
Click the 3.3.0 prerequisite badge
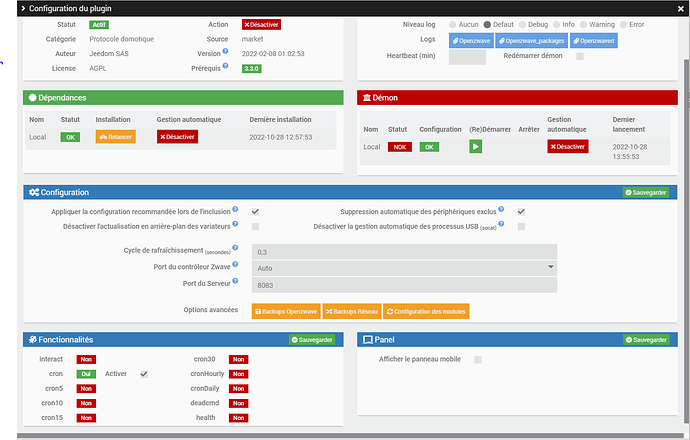[x=252, y=69]
